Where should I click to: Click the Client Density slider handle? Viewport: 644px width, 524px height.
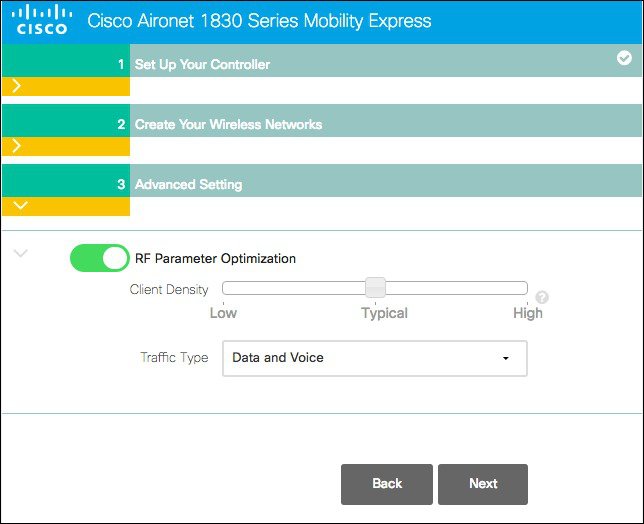pos(375,288)
